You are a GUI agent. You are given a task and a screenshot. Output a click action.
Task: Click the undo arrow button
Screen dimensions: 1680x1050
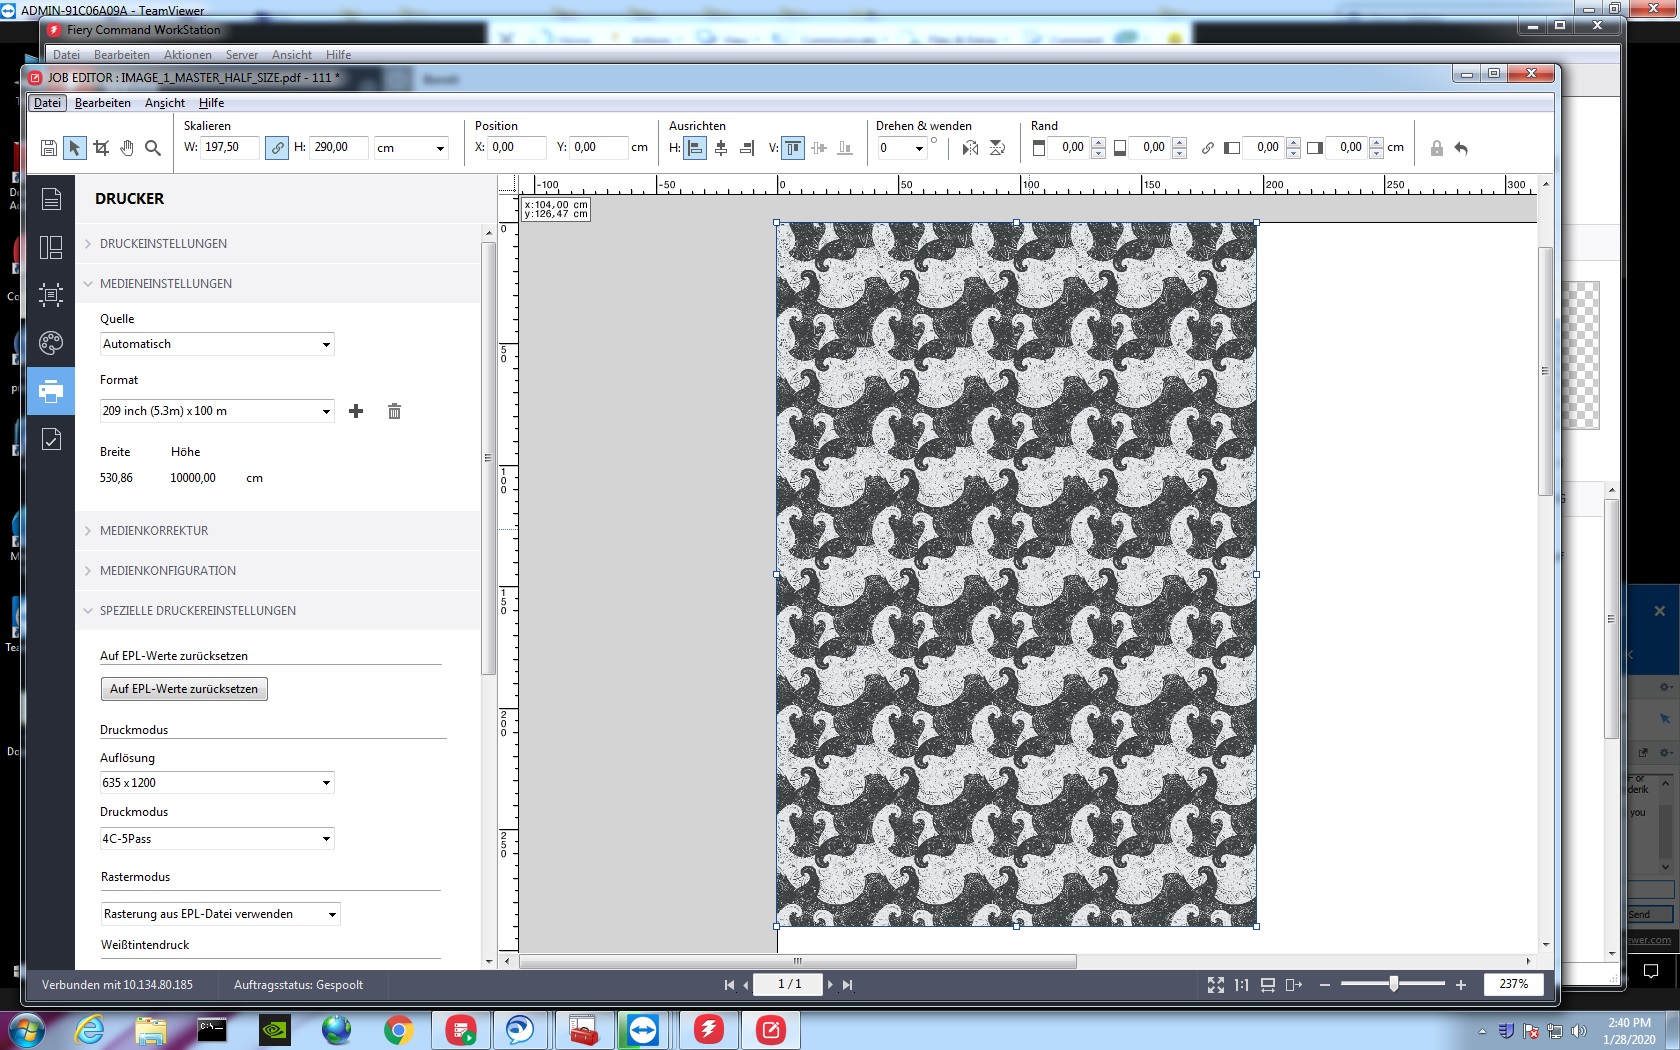[1461, 148]
